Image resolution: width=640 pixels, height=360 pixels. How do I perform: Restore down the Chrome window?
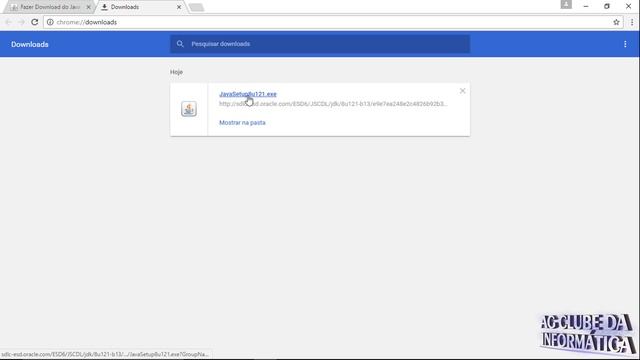607,6
